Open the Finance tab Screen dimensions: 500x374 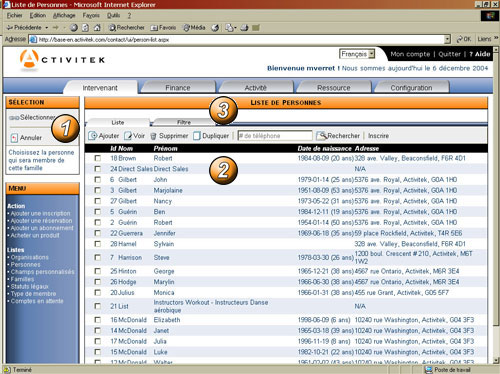pyautogui.click(x=178, y=88)
